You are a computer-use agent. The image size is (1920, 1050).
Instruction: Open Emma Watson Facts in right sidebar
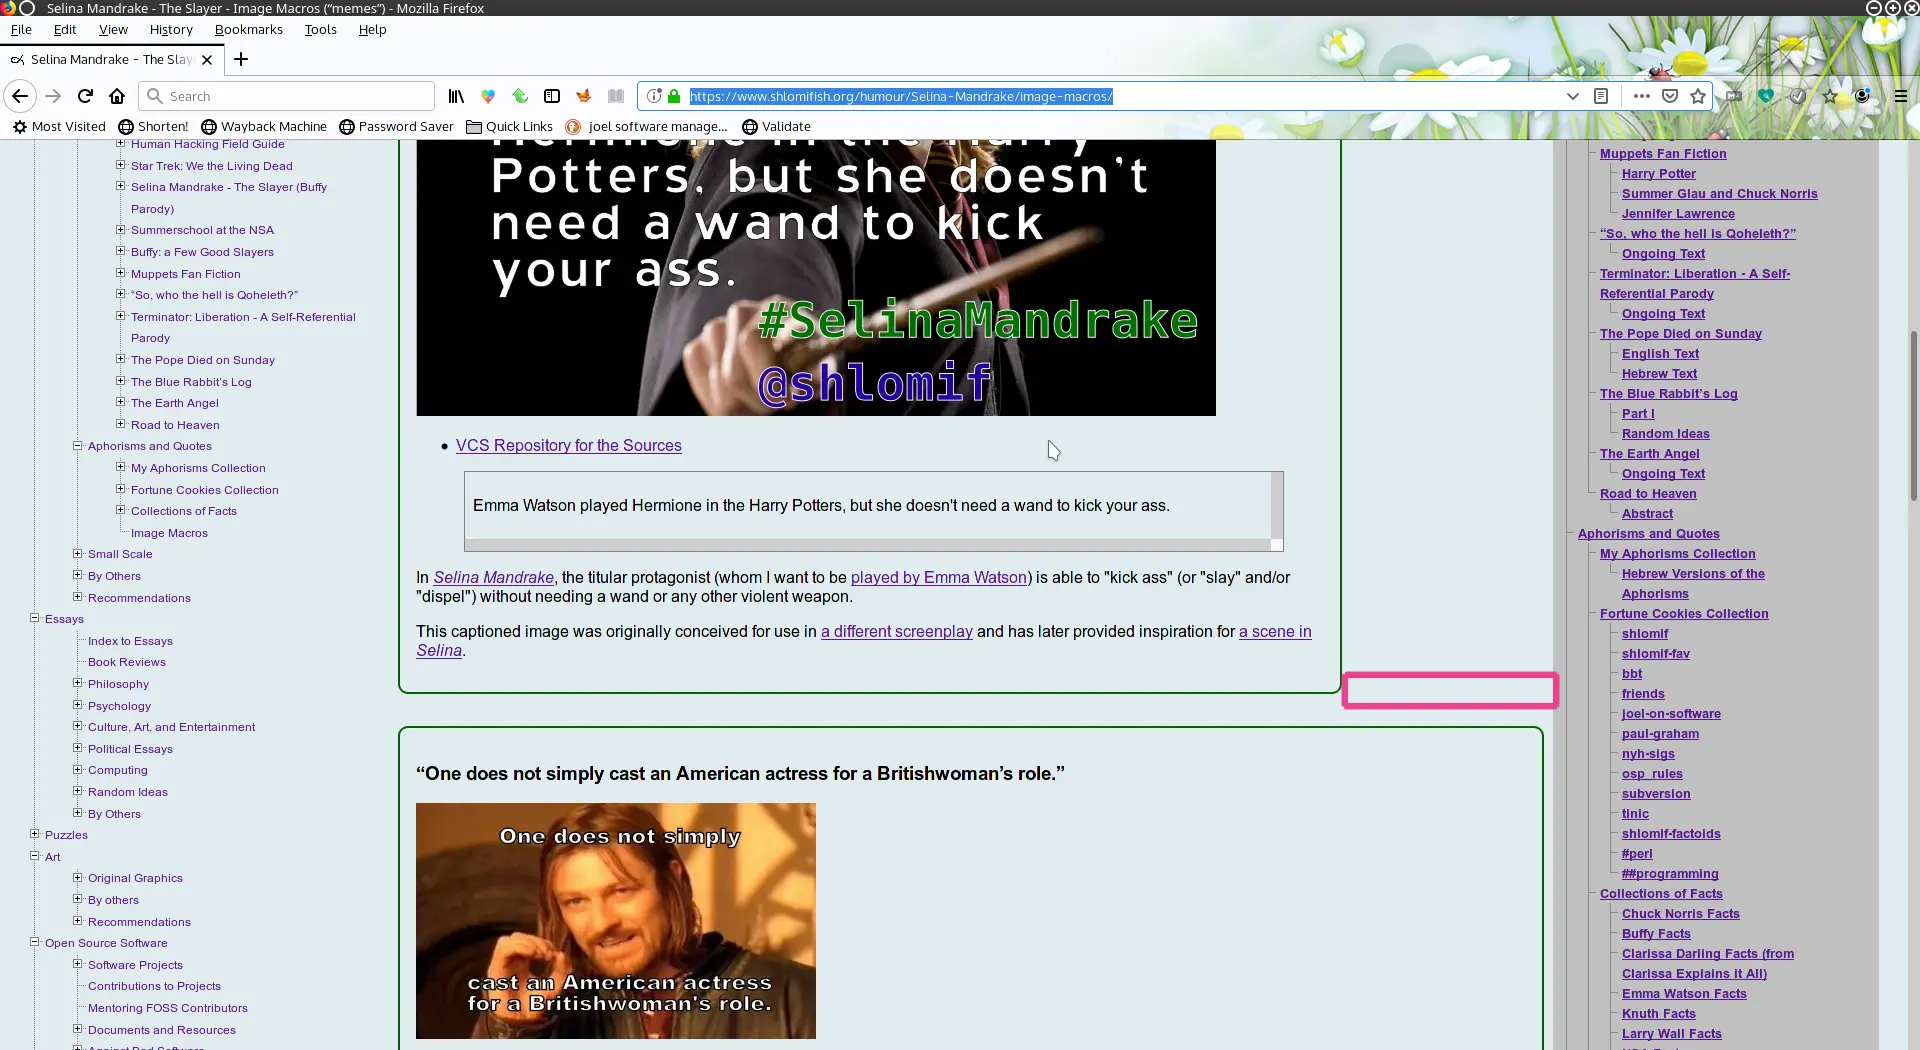point(1684,993)
